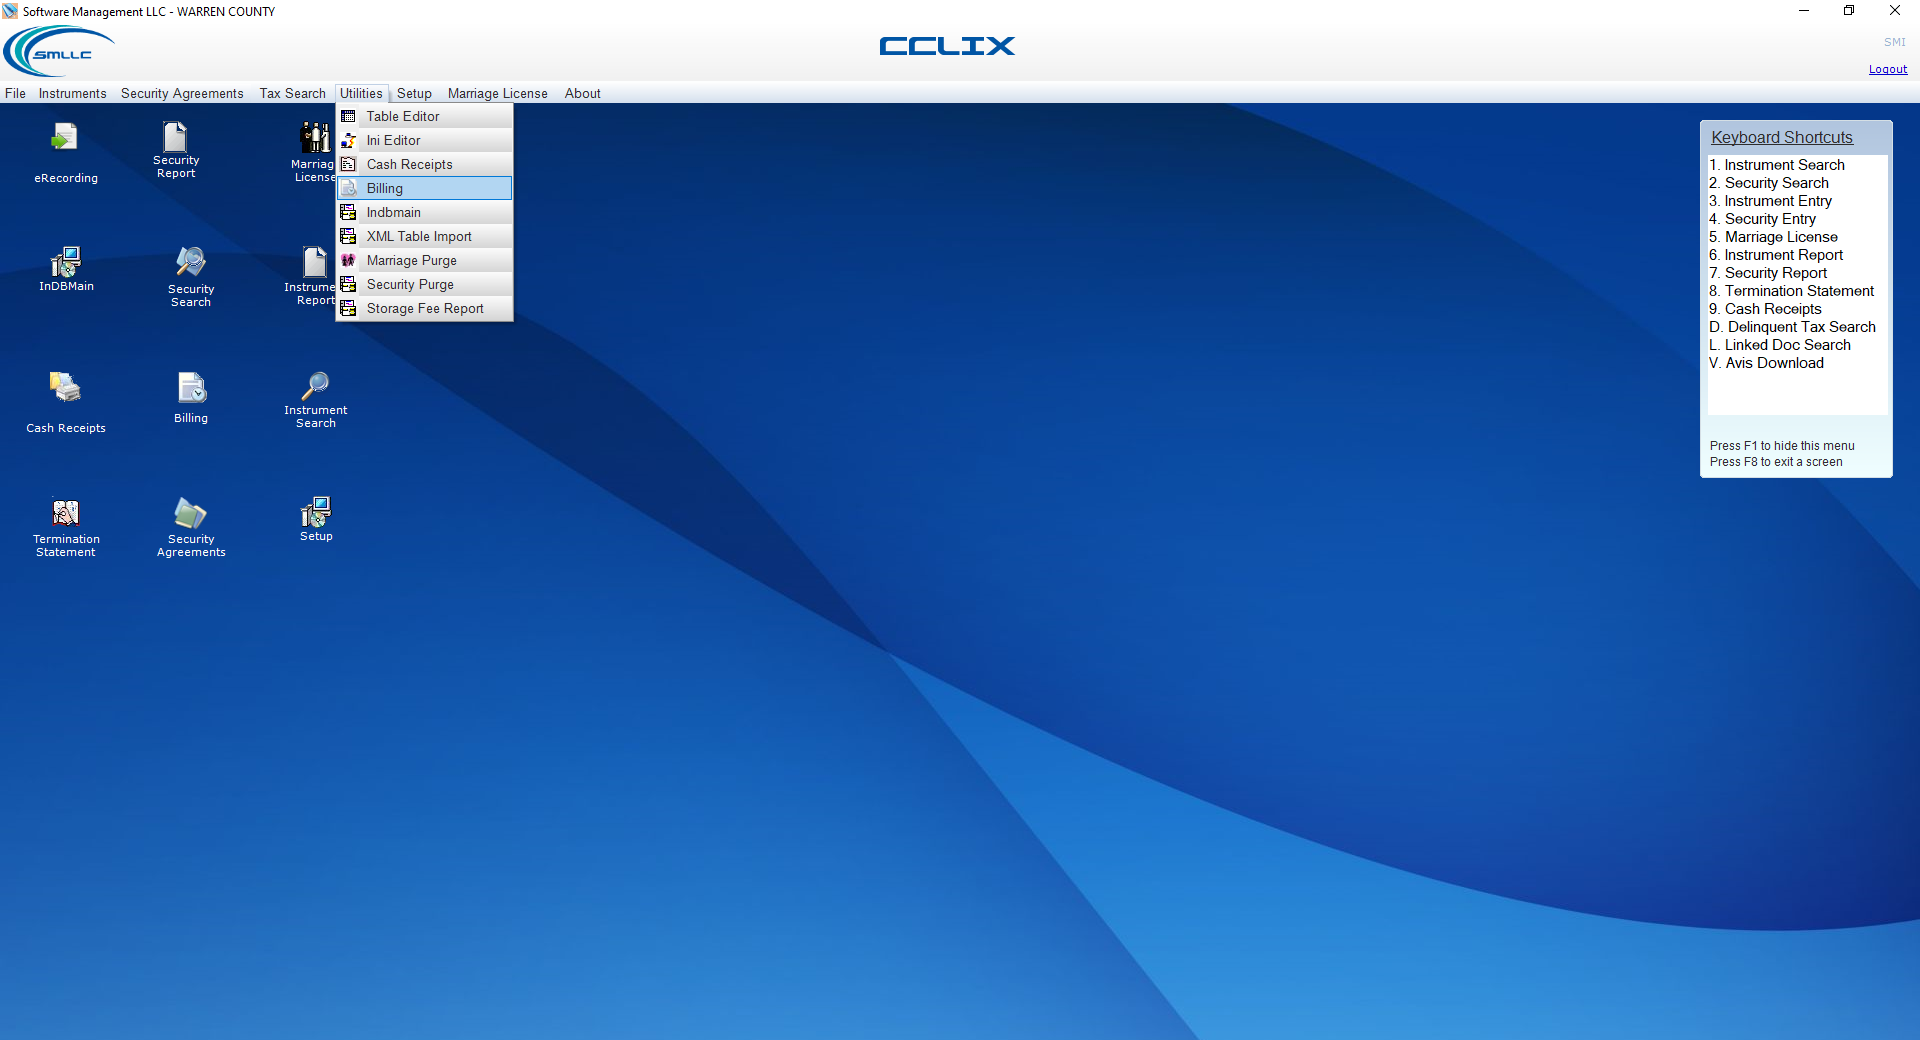1920x1040 pixels.
Task: Open the Setup desktop icon
Action: click(316, 520)
